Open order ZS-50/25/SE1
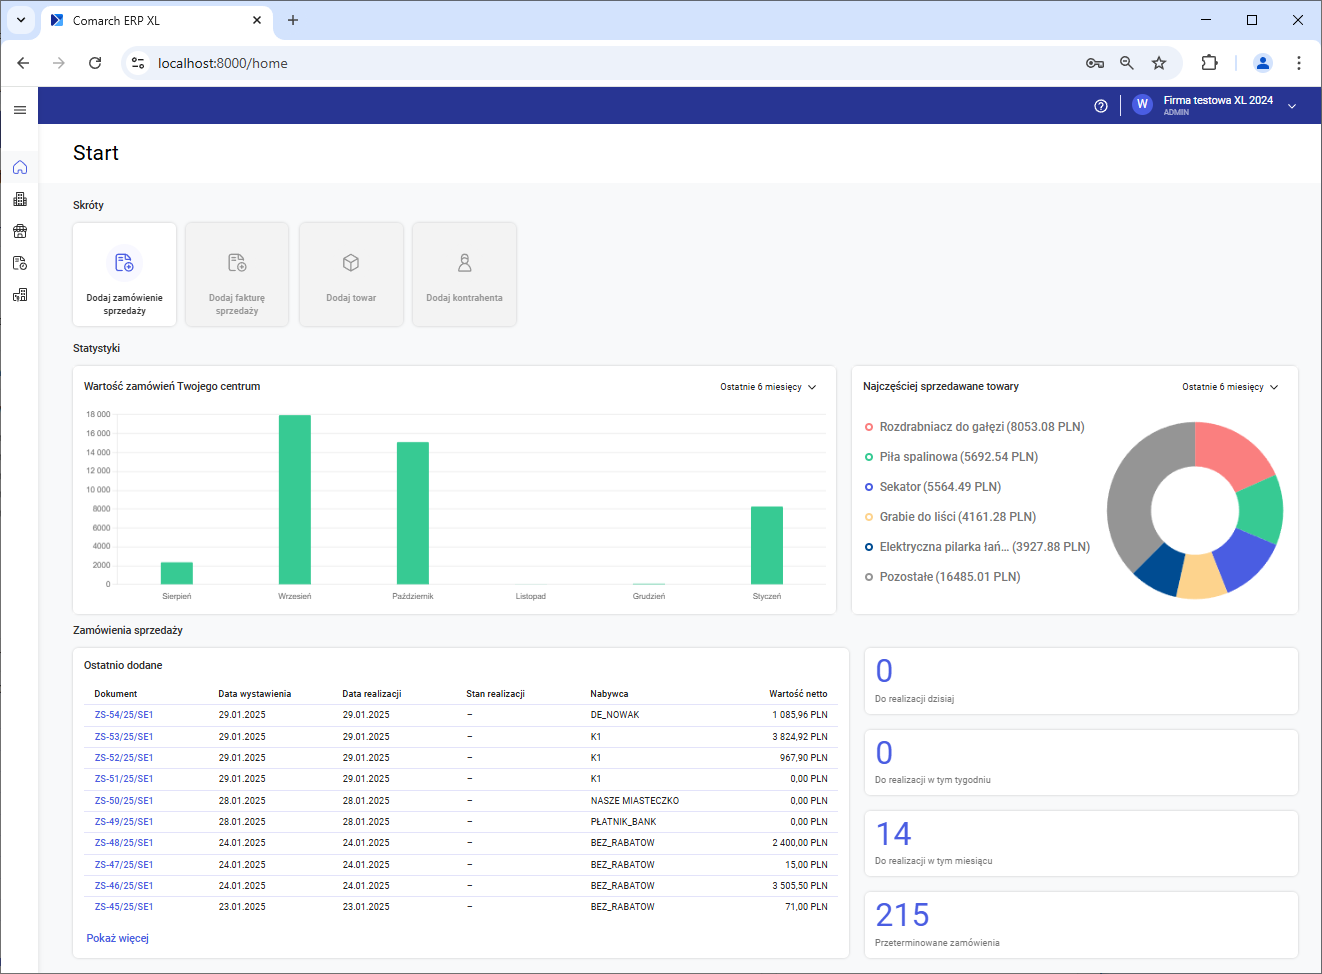 point(124,801)
